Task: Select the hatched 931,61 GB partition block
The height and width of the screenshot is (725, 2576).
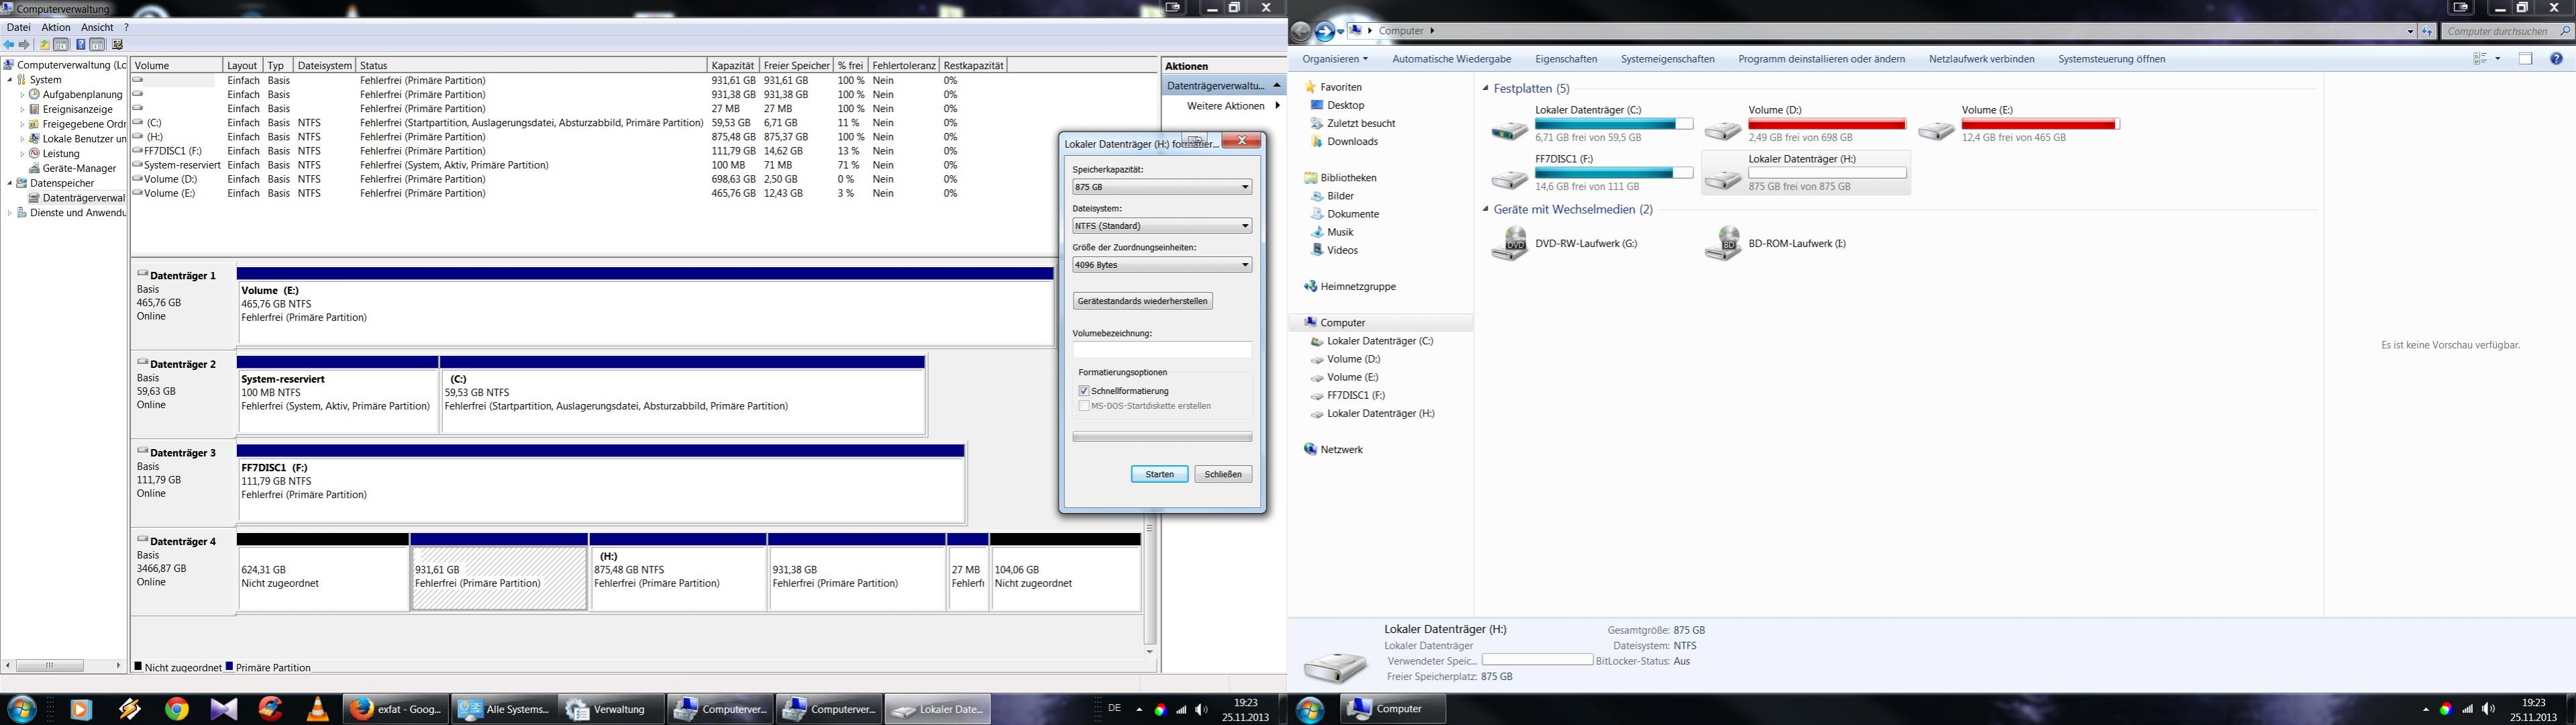Action: [x=498, y=578]
